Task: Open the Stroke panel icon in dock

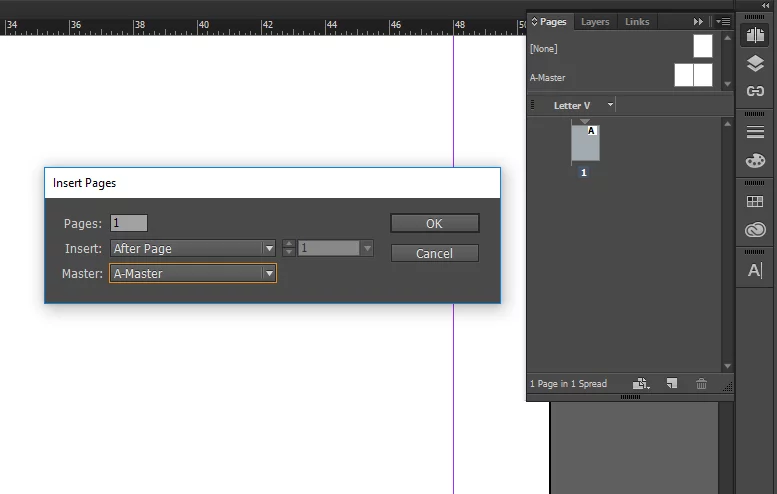Action: pyautogui.click(x=755, y=132)
